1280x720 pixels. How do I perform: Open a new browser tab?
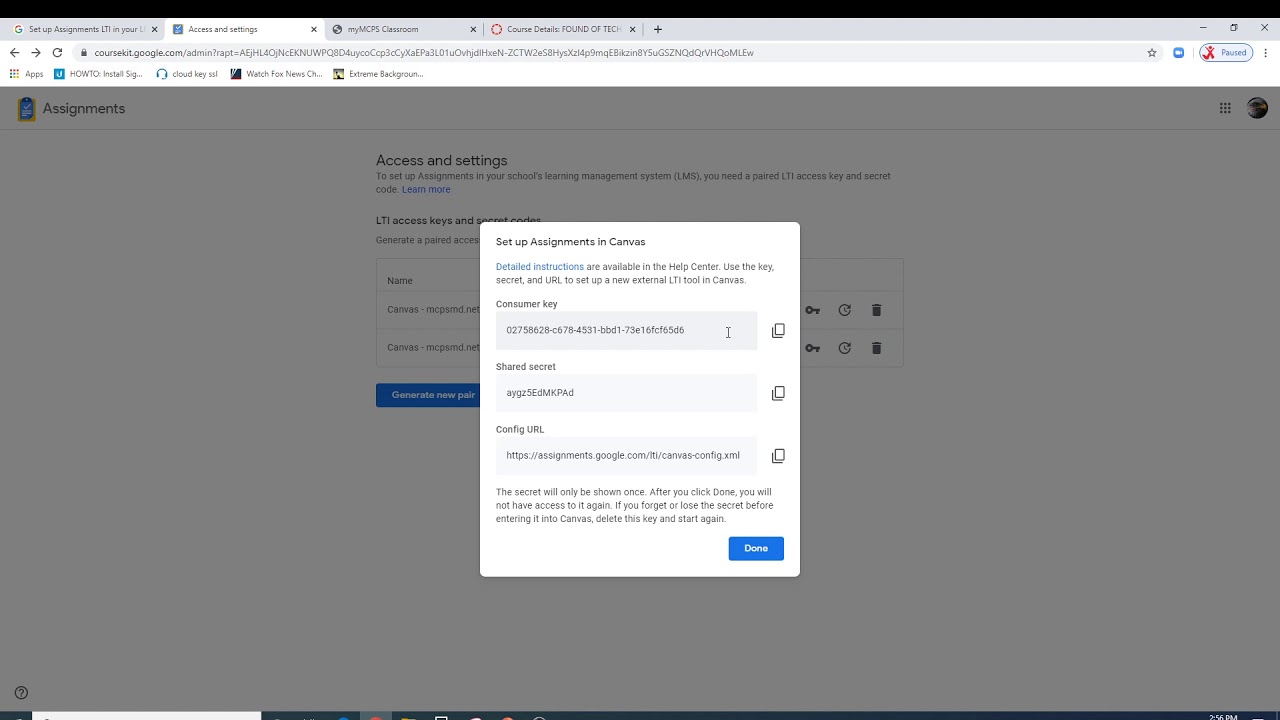[657, 29]
